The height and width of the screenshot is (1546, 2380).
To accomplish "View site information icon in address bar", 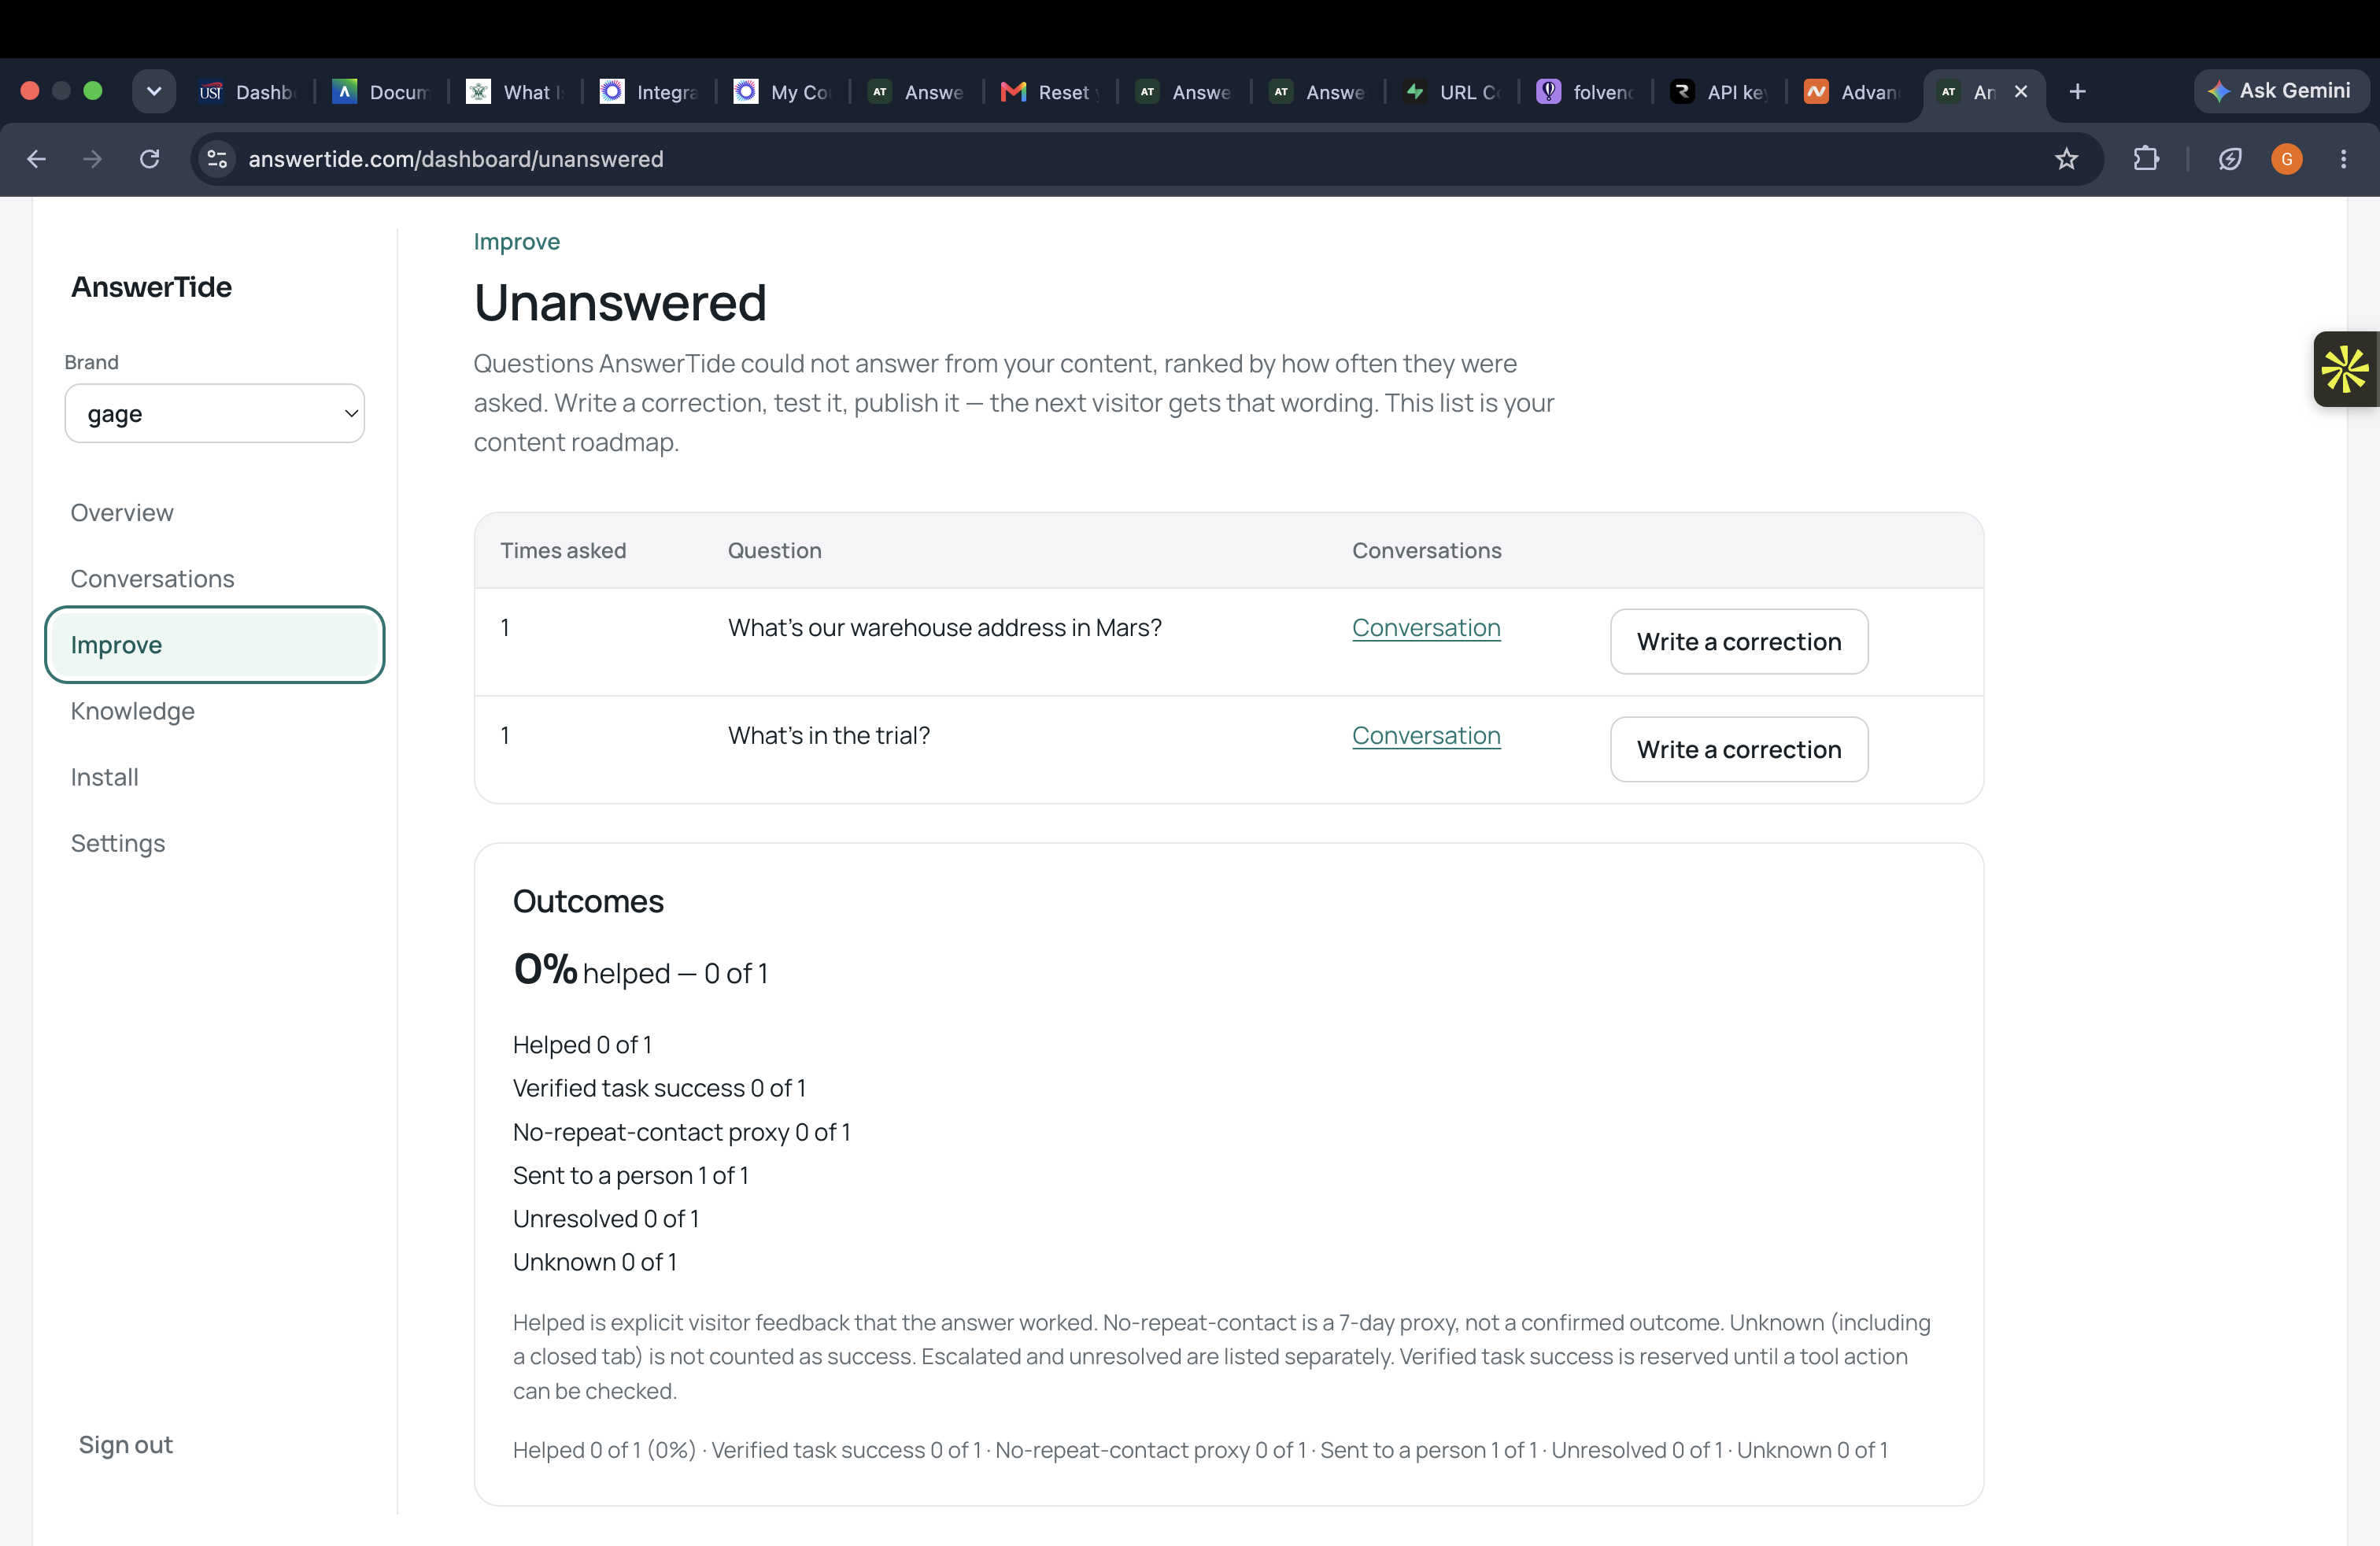I will (217, 159).
